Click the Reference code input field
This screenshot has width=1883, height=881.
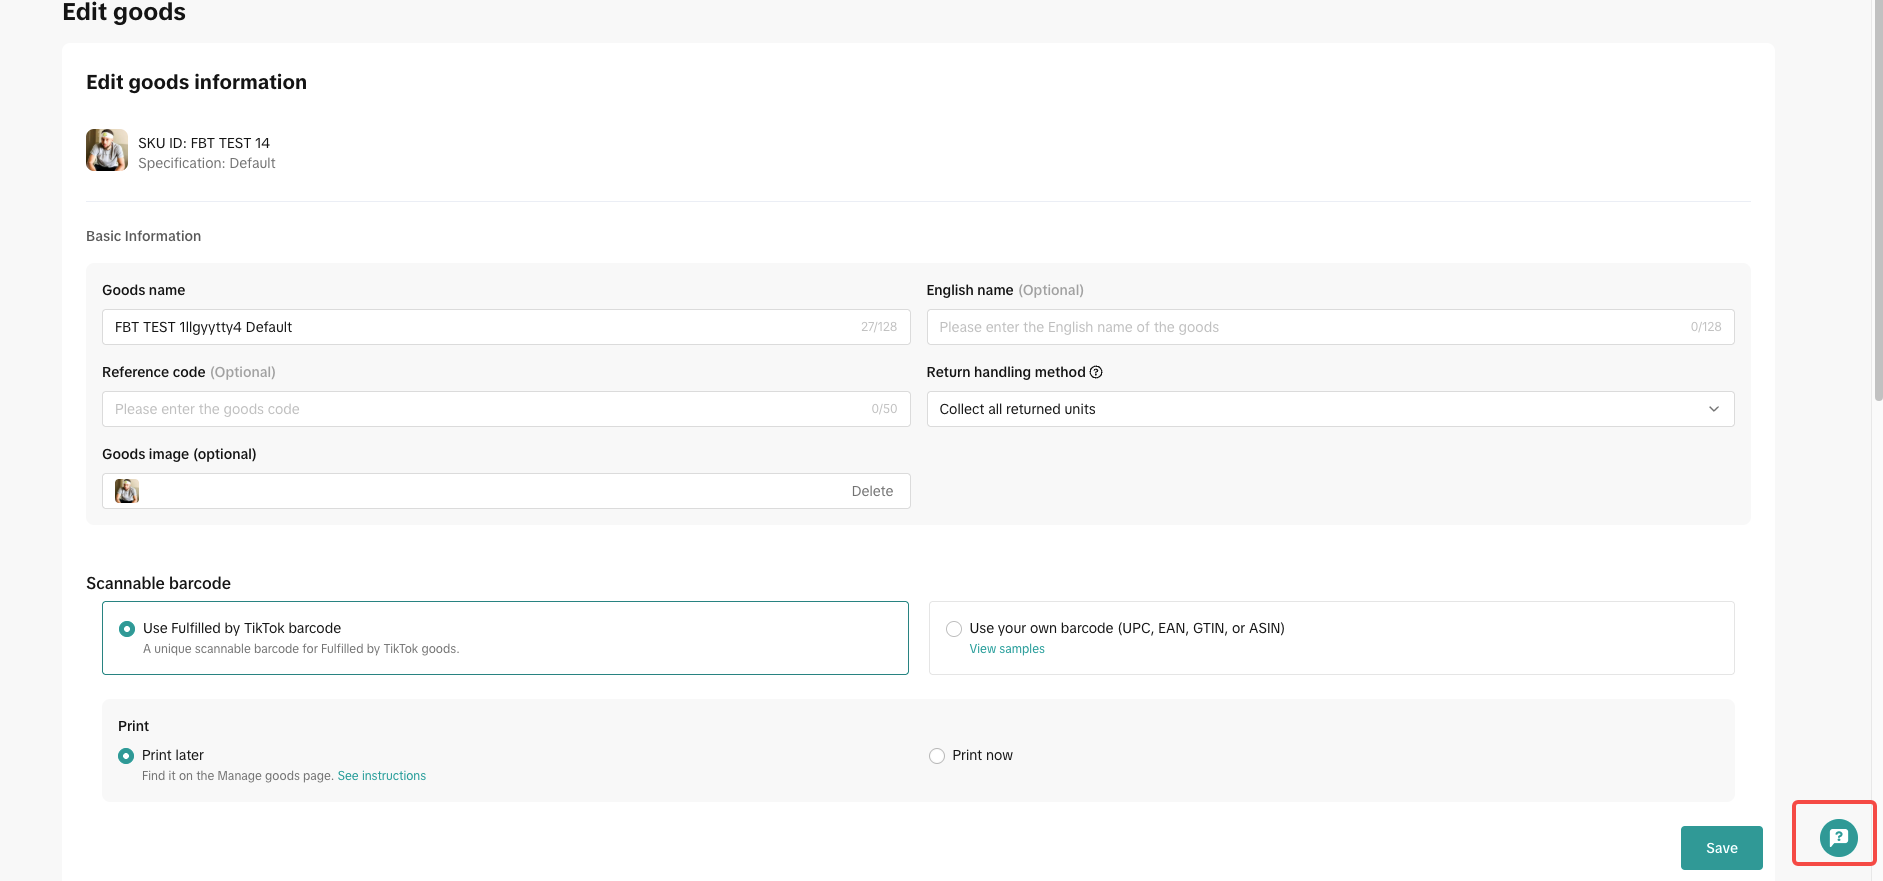pyautogui.click(x=480, y=409)
